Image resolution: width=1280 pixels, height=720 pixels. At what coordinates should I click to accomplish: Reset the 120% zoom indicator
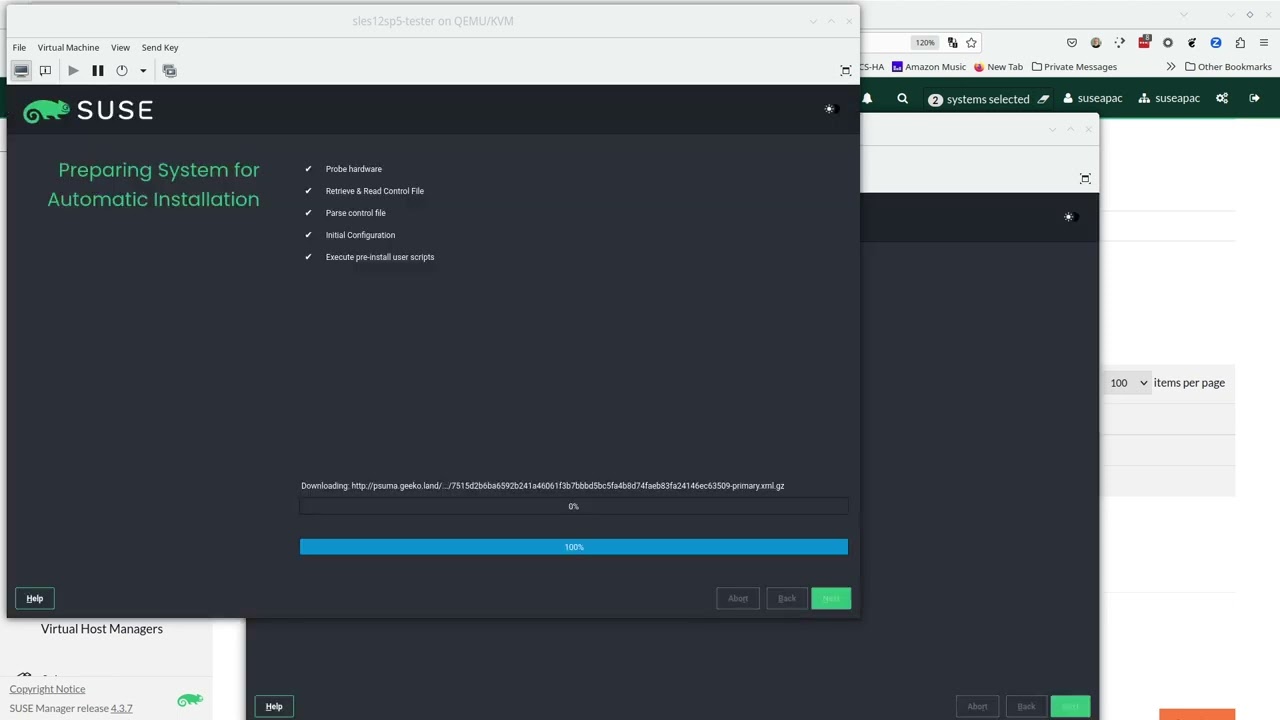point(925,43)
